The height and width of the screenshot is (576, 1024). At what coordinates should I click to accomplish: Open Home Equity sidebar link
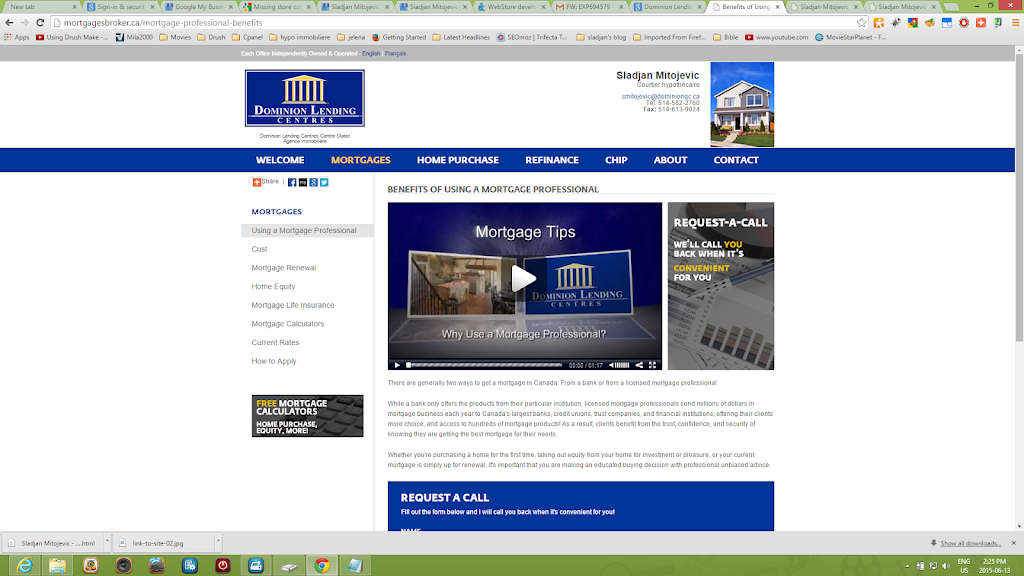273,287
